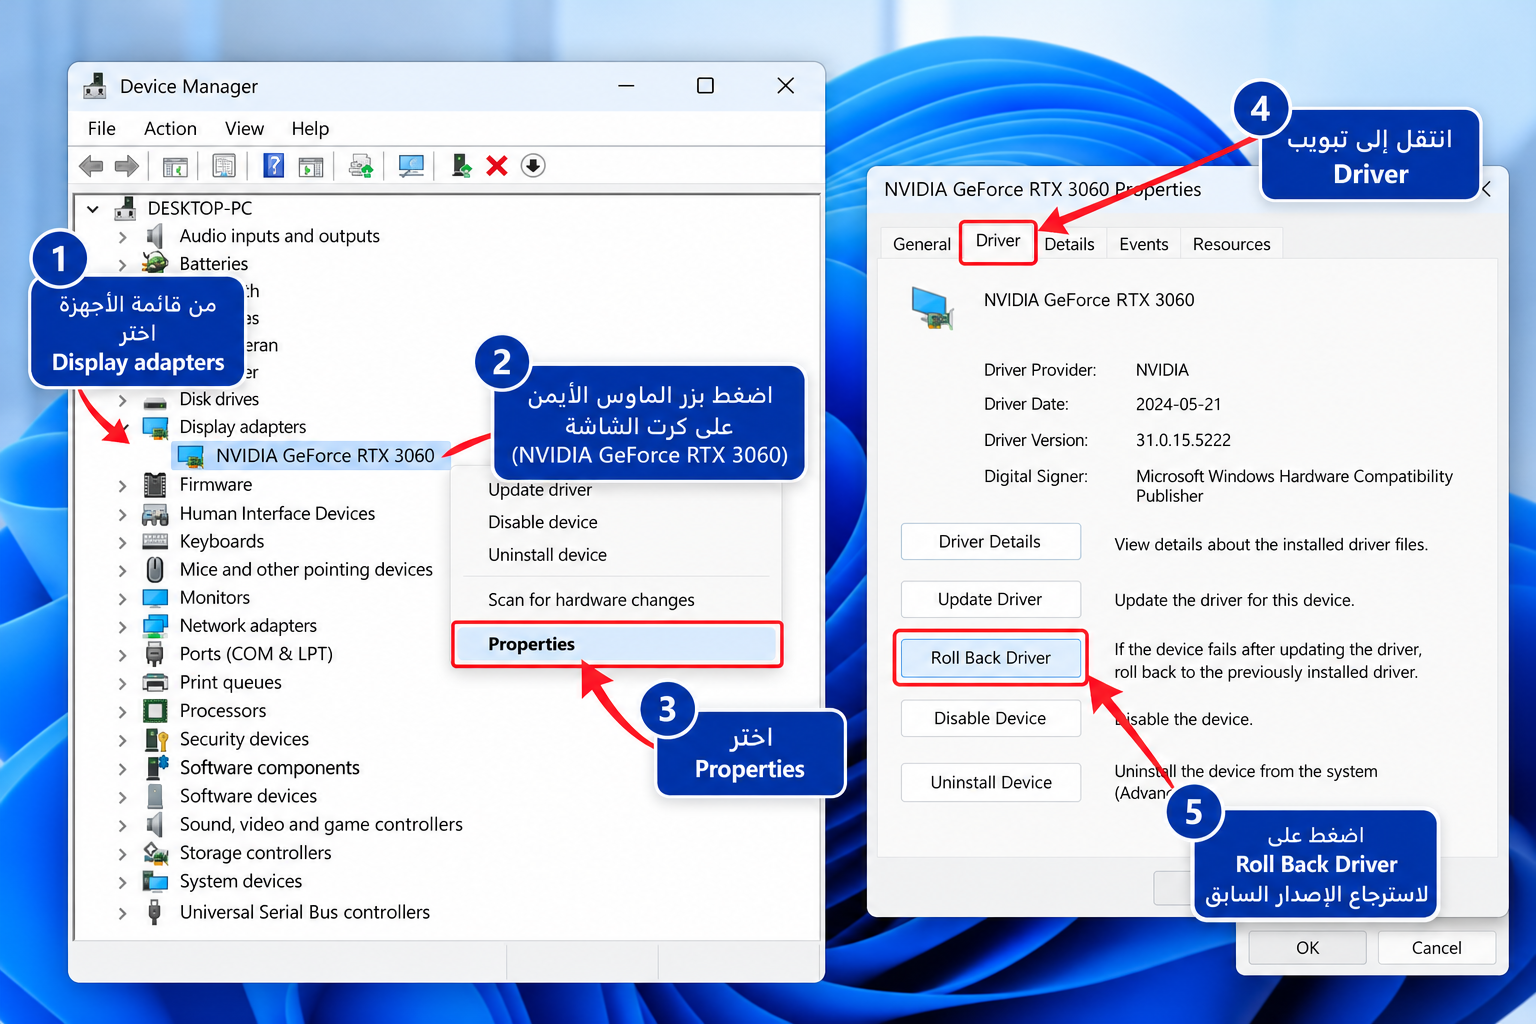Image resolution: width=1536 pixels, height=1024 pixels.
Task: Click the Roll Back Driver button
Action: point(991,658)
